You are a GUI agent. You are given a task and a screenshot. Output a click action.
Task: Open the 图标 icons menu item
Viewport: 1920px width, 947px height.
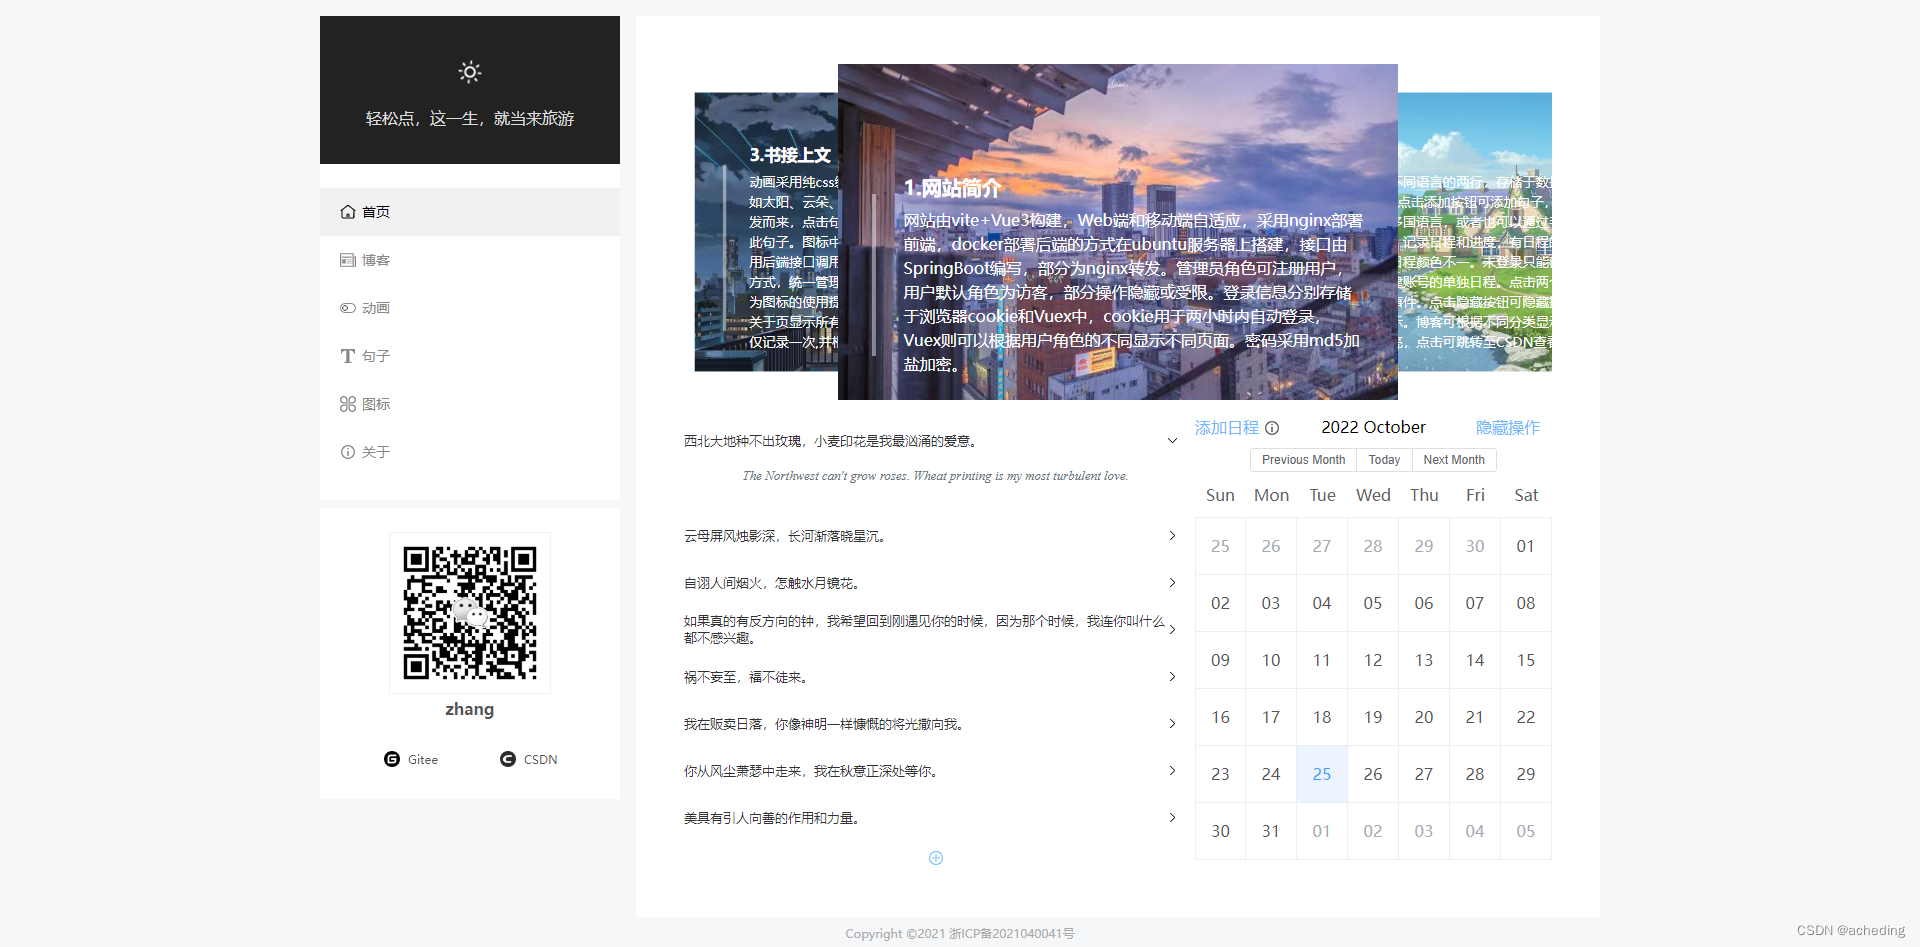coord(470,404)
